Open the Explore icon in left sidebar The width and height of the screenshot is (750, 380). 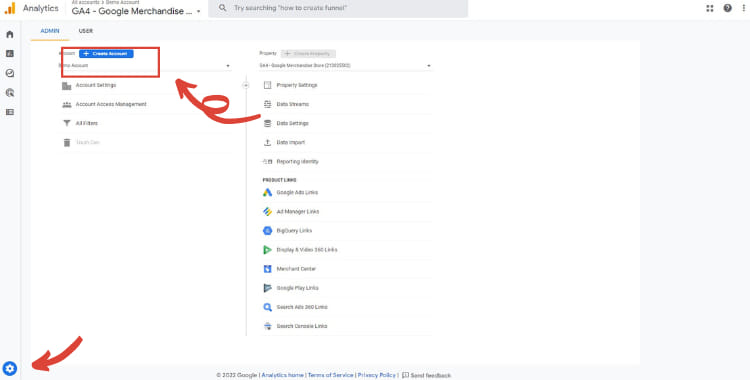pos(10,73)
